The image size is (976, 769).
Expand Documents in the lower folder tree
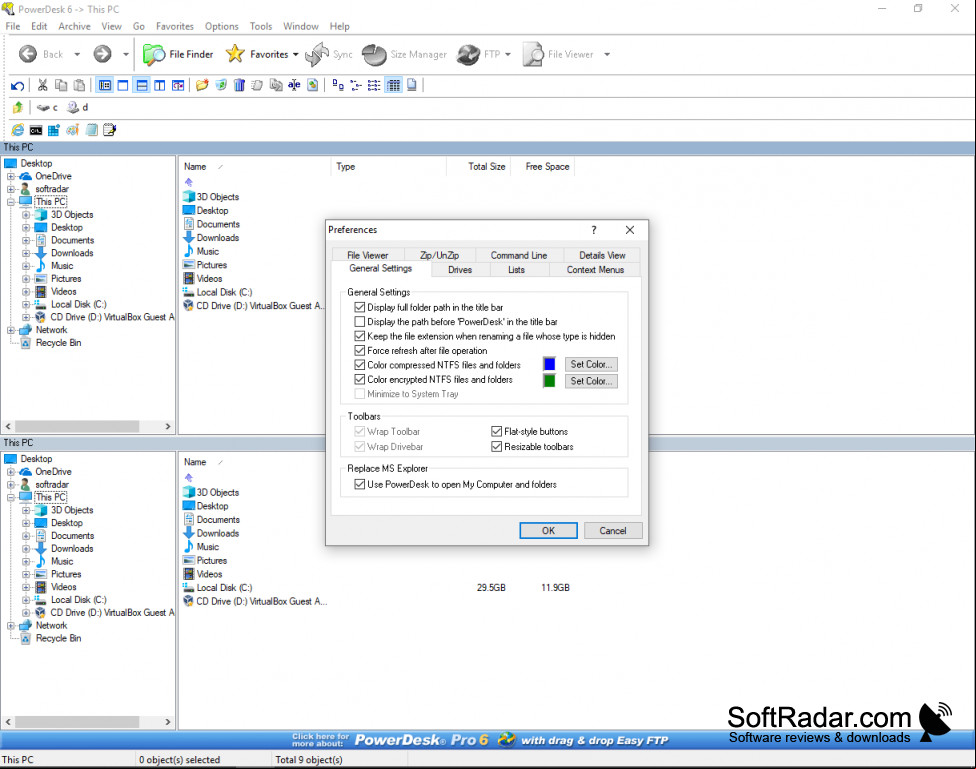click(x=26, y=536)
